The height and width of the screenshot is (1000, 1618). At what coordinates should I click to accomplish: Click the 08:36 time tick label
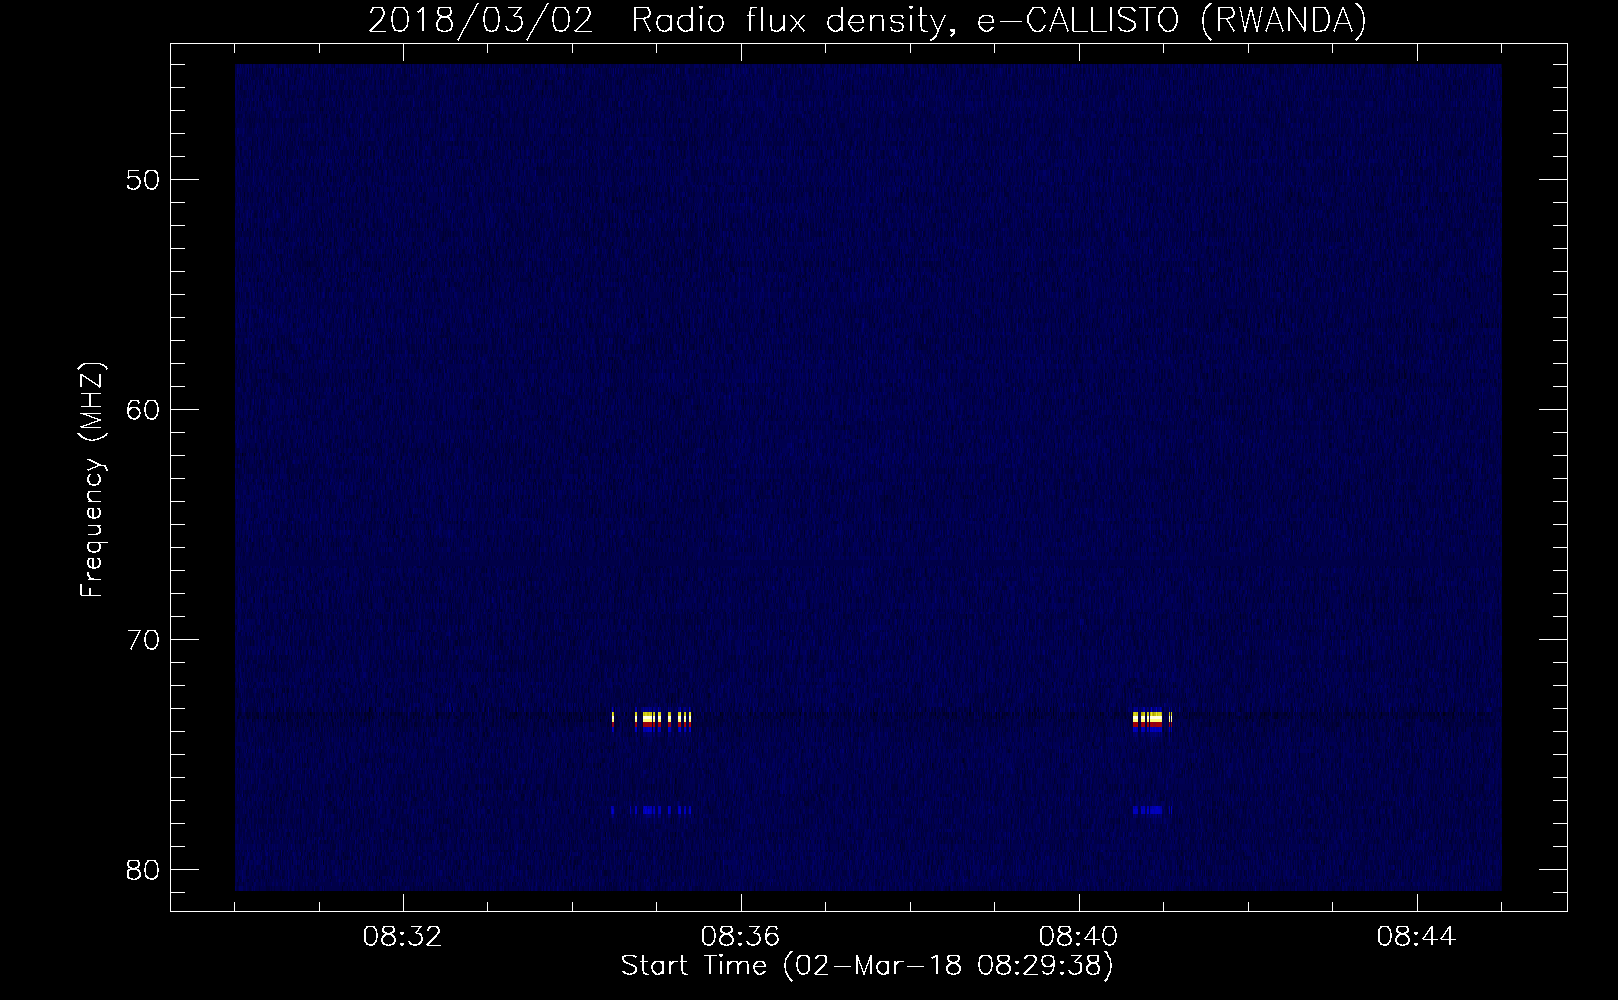point(740,937)
